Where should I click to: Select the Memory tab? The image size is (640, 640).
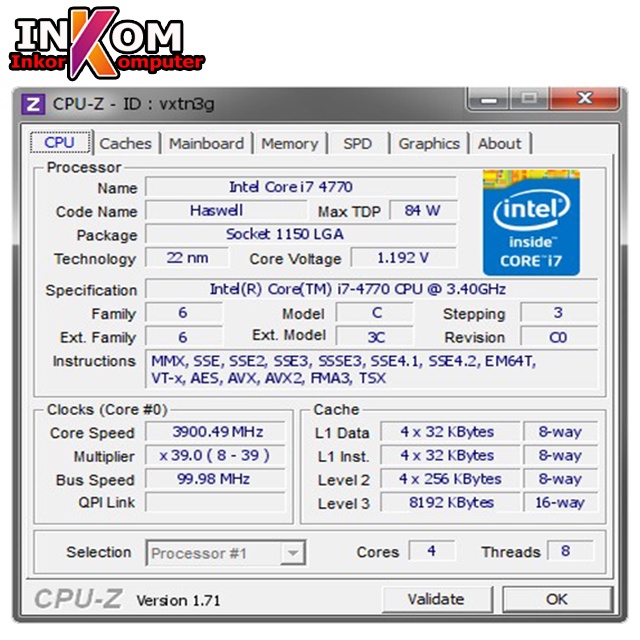(289, 144)
